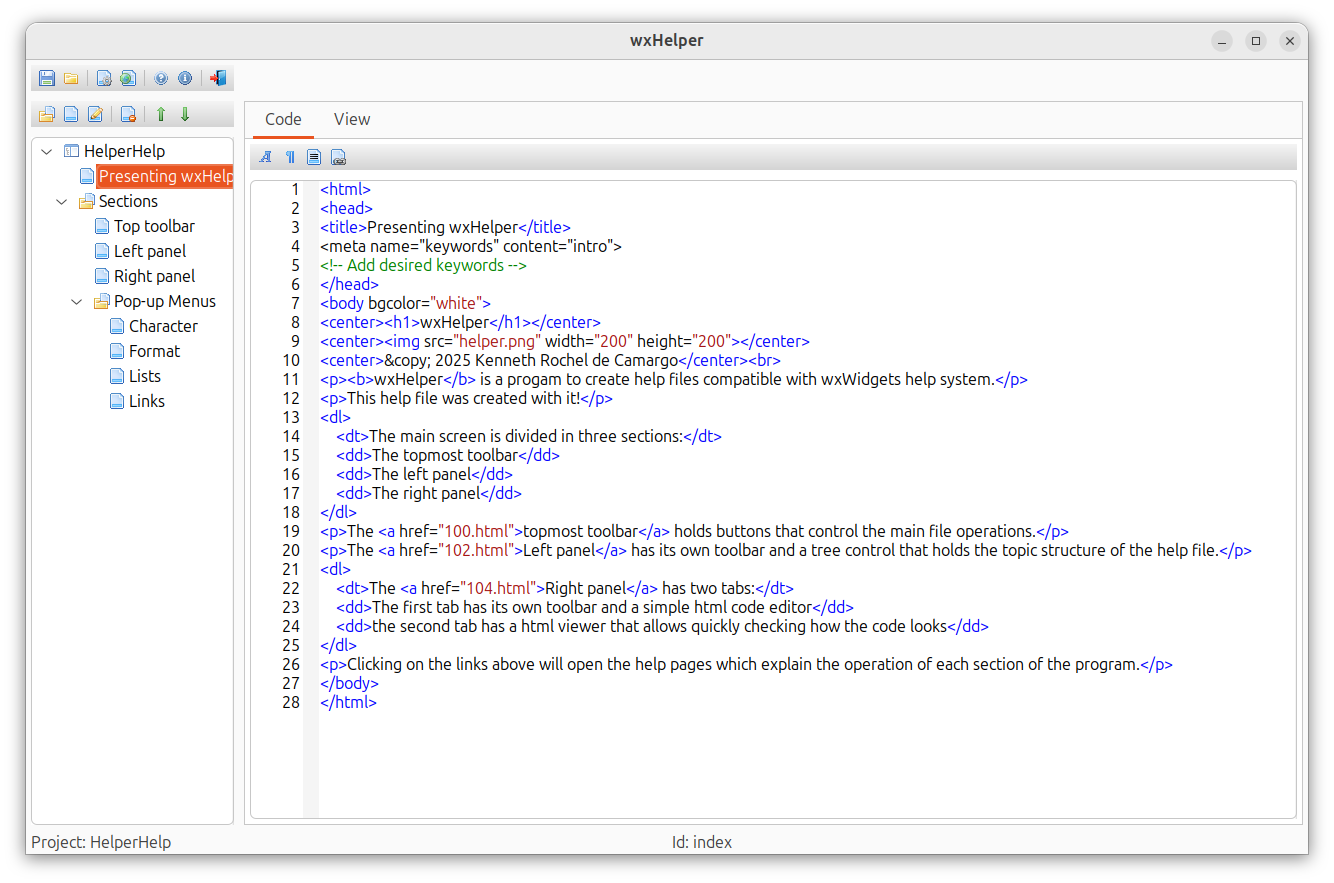Click the green up arrow icon
The height and width of the screenshot is (883, 1334).
point(161,114)
